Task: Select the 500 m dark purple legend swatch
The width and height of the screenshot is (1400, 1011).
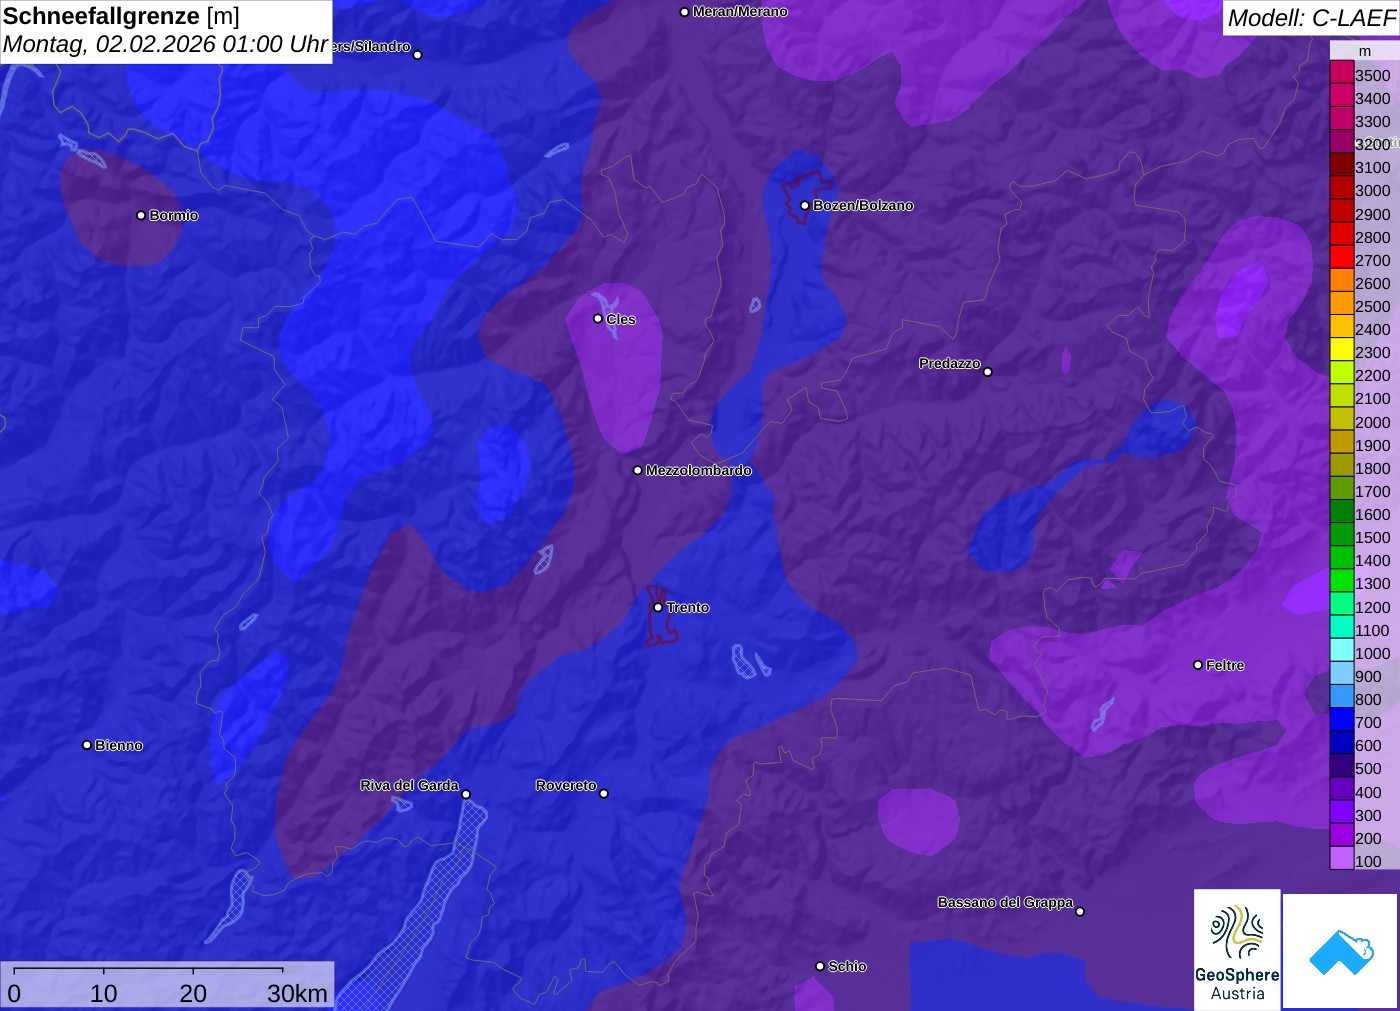Action: (x=1341, y=766)
